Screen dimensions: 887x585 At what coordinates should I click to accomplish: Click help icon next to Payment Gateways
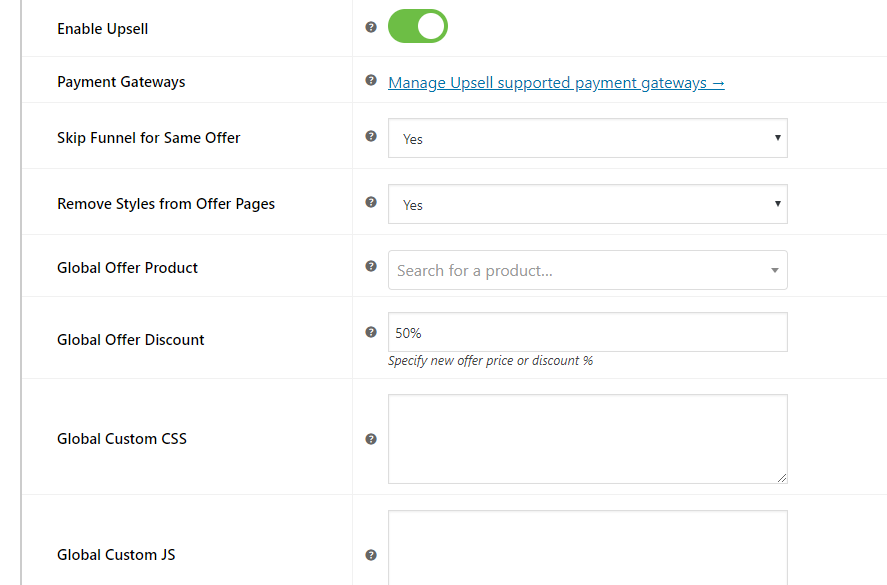(371, 80)
